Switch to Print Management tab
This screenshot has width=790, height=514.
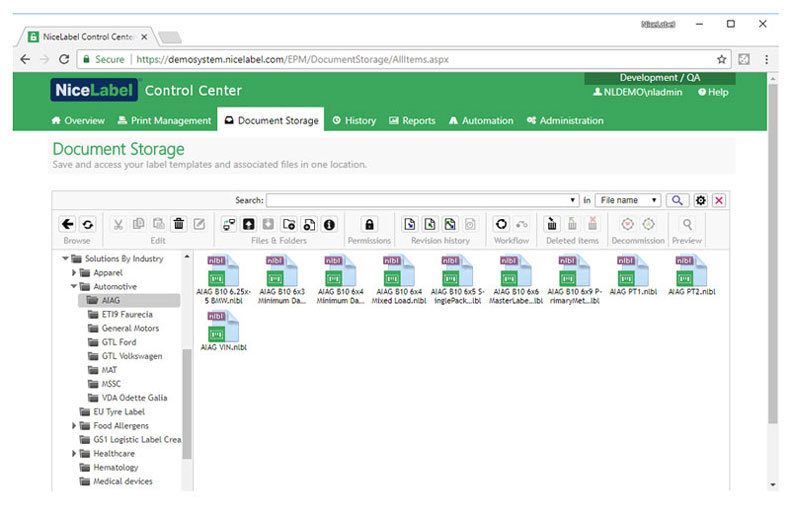coord(164,120)
